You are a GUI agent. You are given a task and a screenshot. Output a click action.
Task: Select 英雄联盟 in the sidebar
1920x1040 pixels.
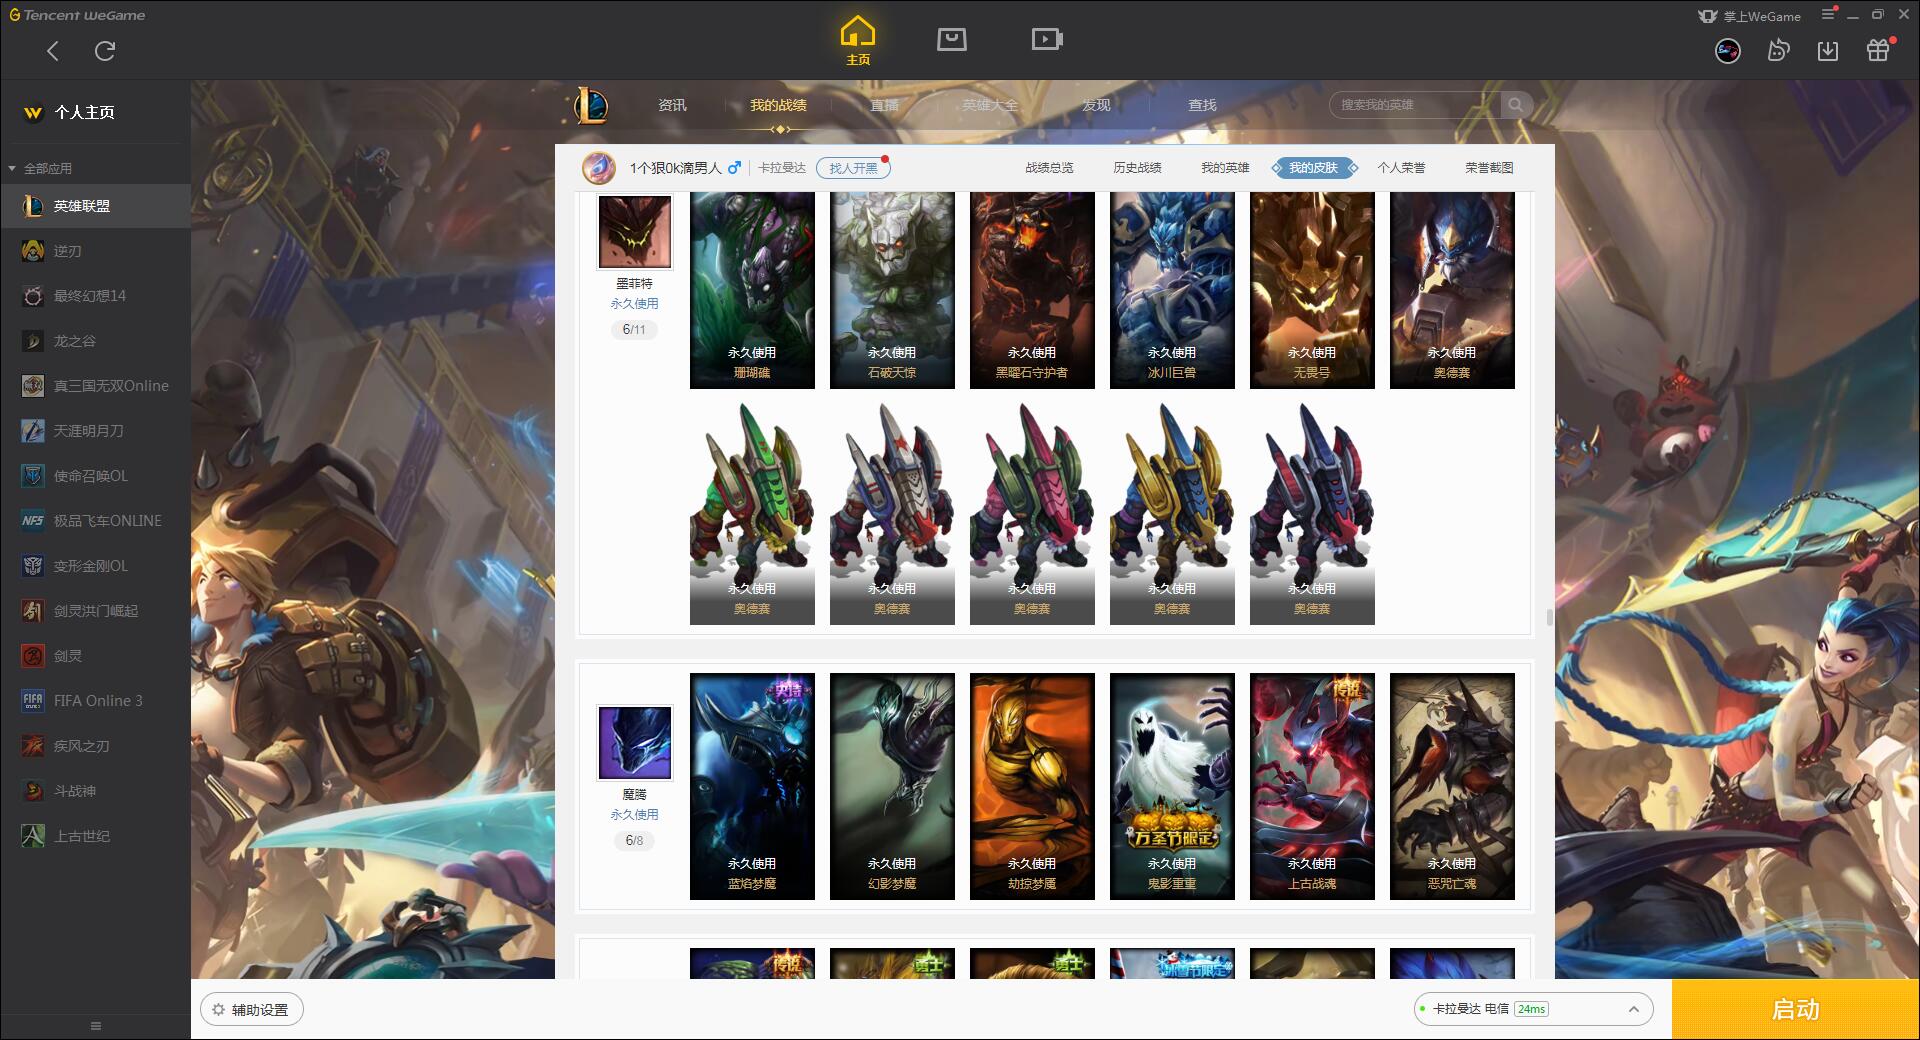[x=95, y=206]
